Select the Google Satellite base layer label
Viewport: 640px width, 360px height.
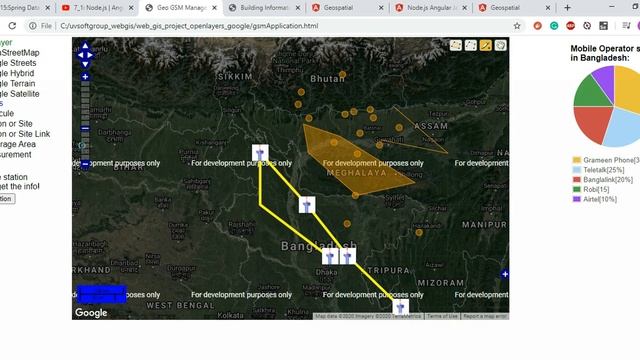click(x=20, y=93)
